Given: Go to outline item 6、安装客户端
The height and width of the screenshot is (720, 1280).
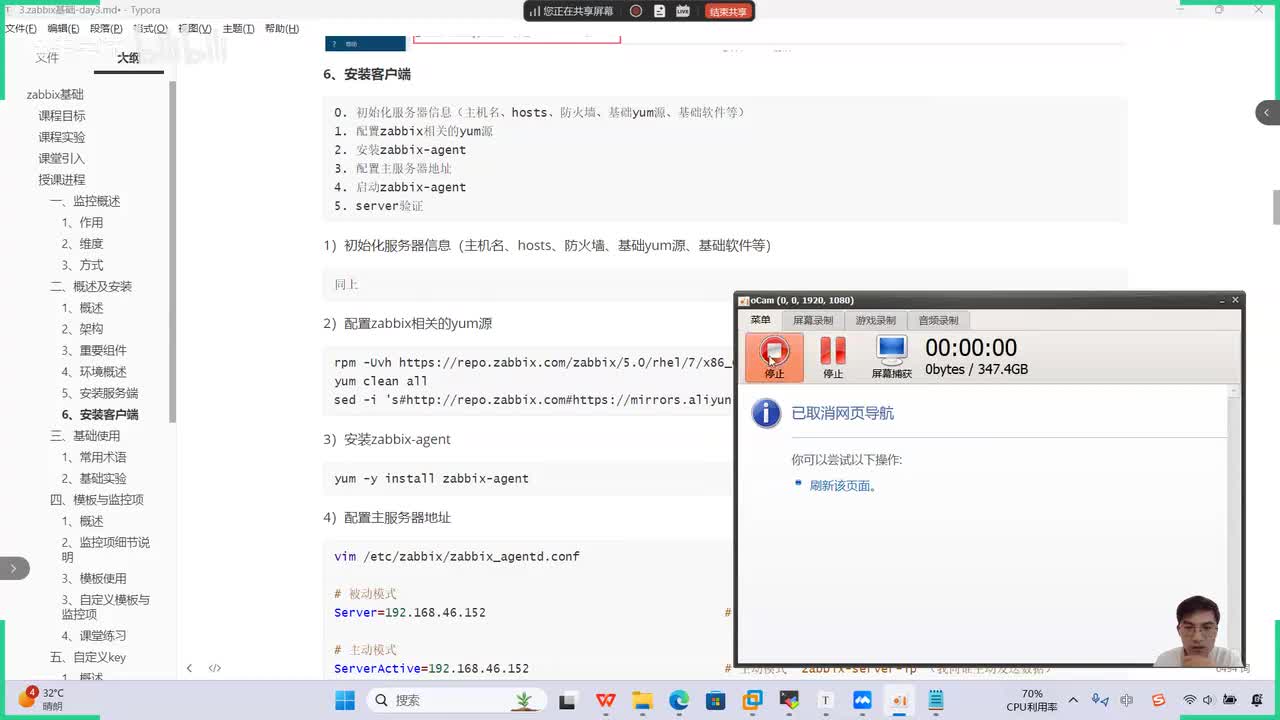Looking at the screenshot, I should 100,414.
